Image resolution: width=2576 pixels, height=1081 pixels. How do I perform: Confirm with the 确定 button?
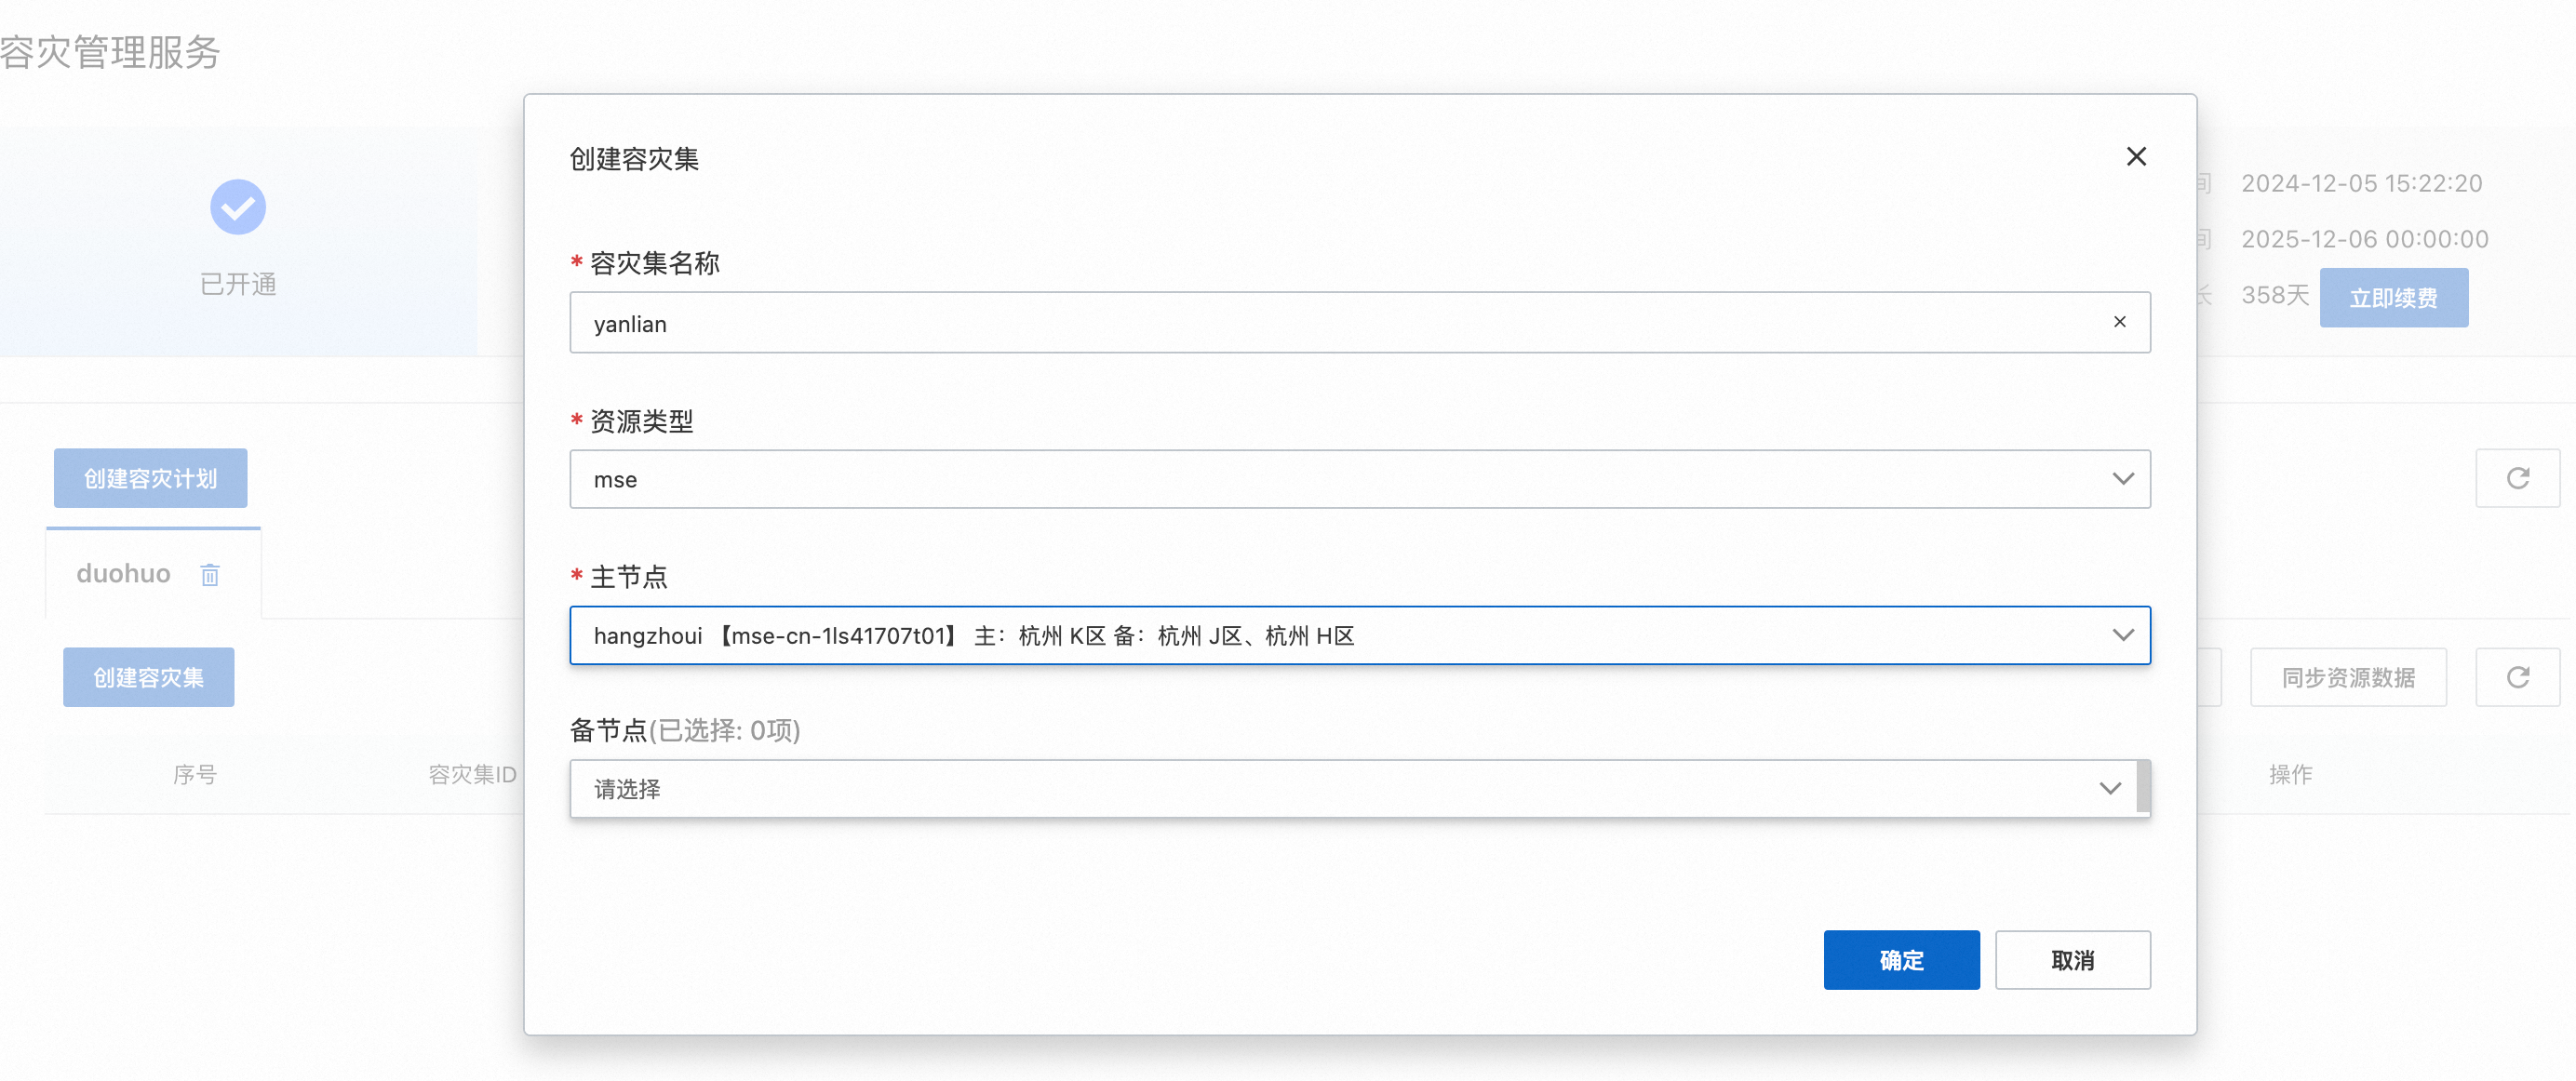click(1901, 960)
